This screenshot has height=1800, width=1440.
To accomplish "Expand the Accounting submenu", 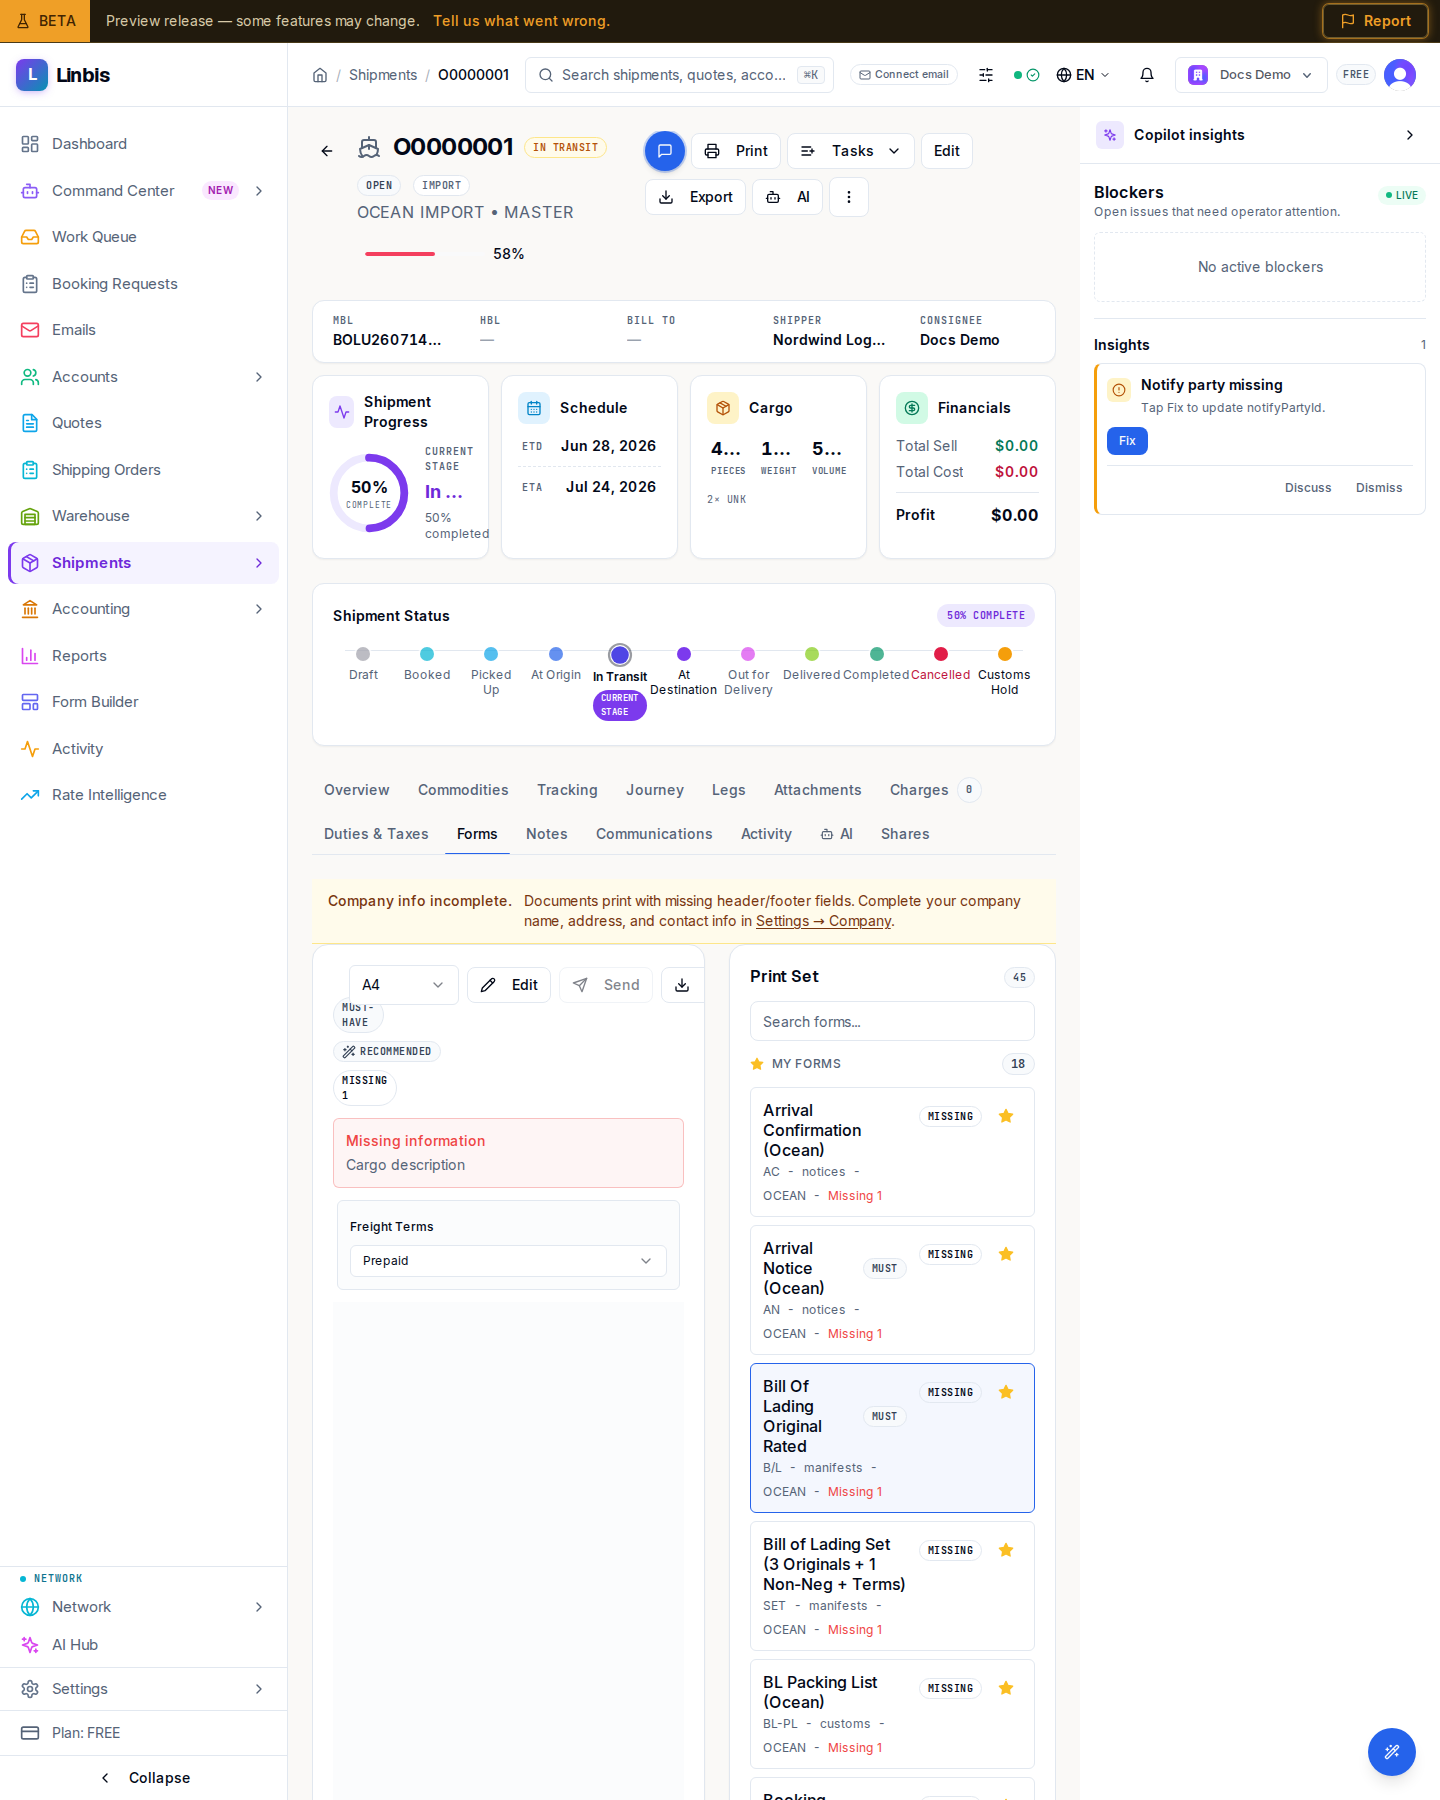I will click(x=259, y=609).
